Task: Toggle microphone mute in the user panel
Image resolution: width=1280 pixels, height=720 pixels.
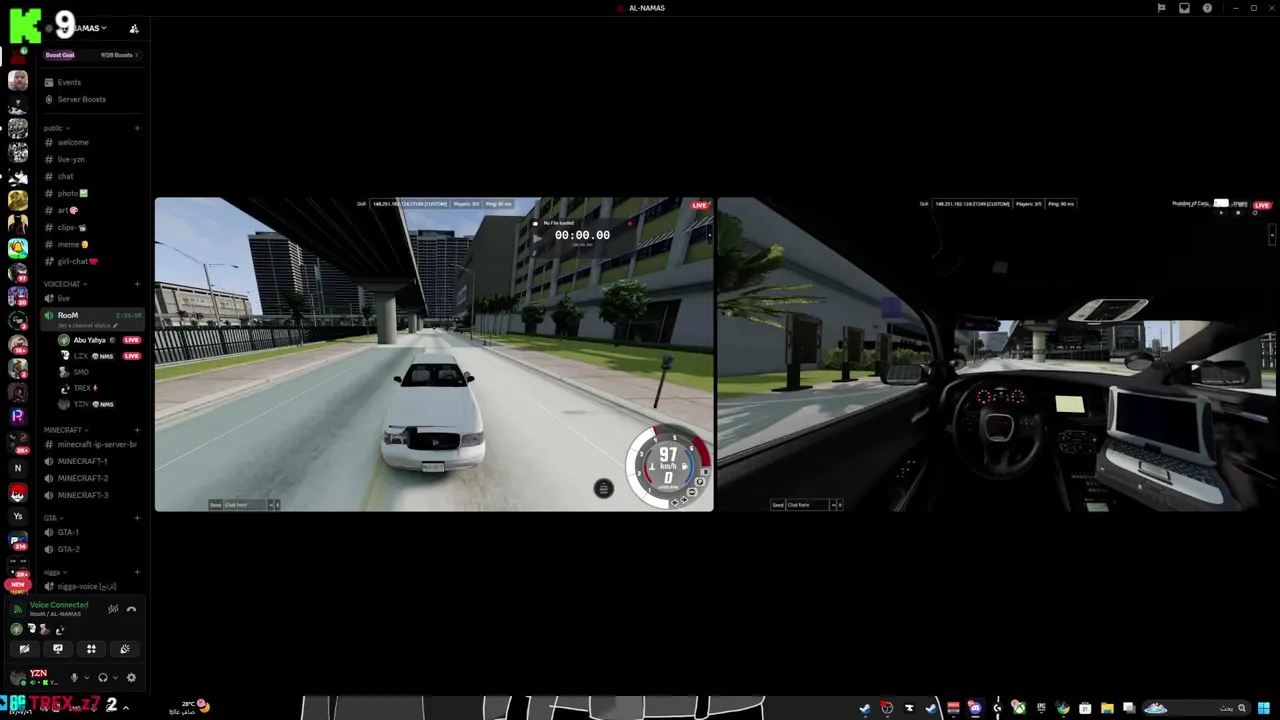Action: (x=74, y=677)
